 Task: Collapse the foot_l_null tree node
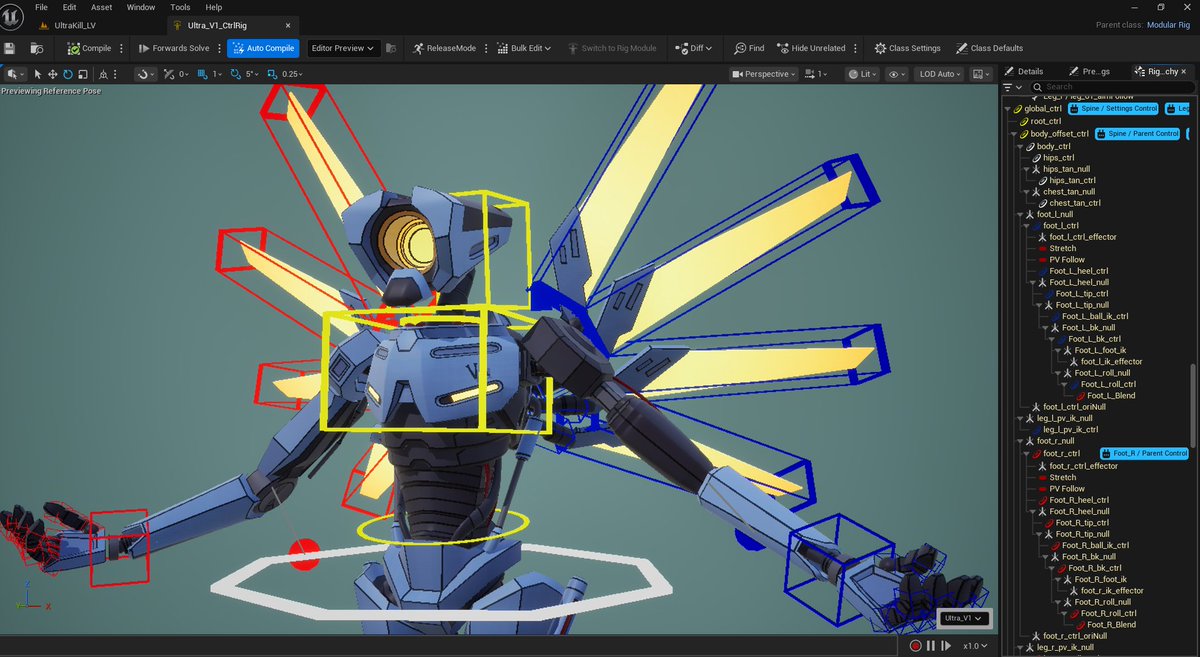pos(1018,214)
